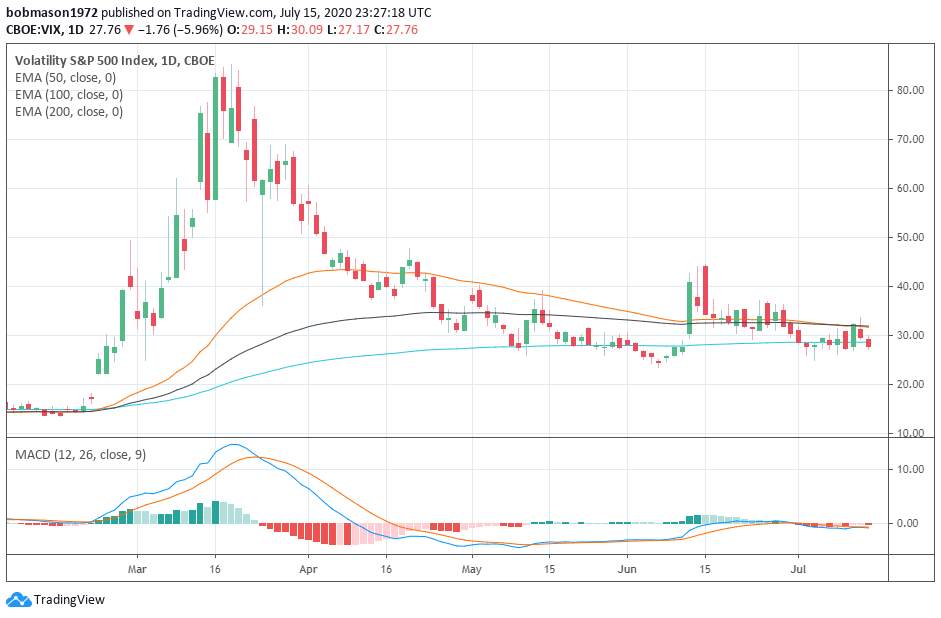Image resolution: width=941 pixels, height=618 pixels.
Task: Click the 50.00 price axis label
Action: [910, 237]
